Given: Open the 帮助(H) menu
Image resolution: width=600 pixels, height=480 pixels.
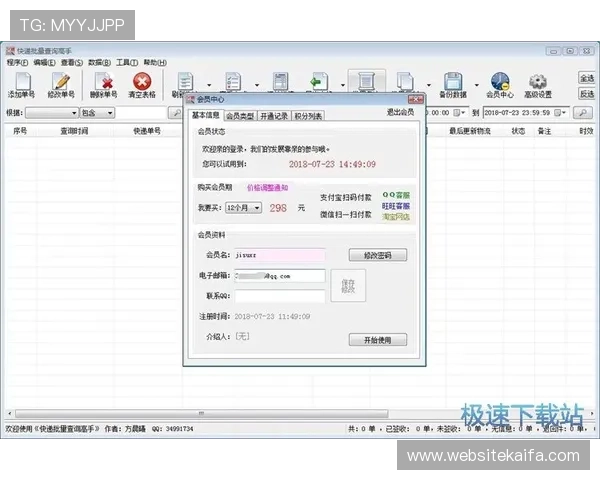Looking at the screenshot, I should point(155,62).
